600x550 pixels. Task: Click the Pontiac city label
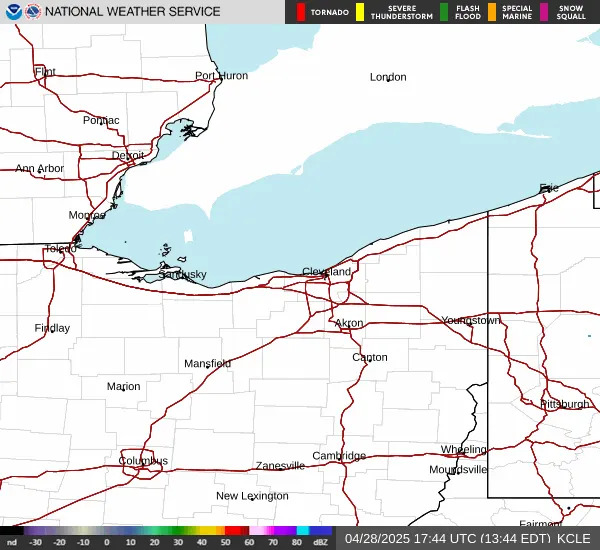click(x=101, y=120)
